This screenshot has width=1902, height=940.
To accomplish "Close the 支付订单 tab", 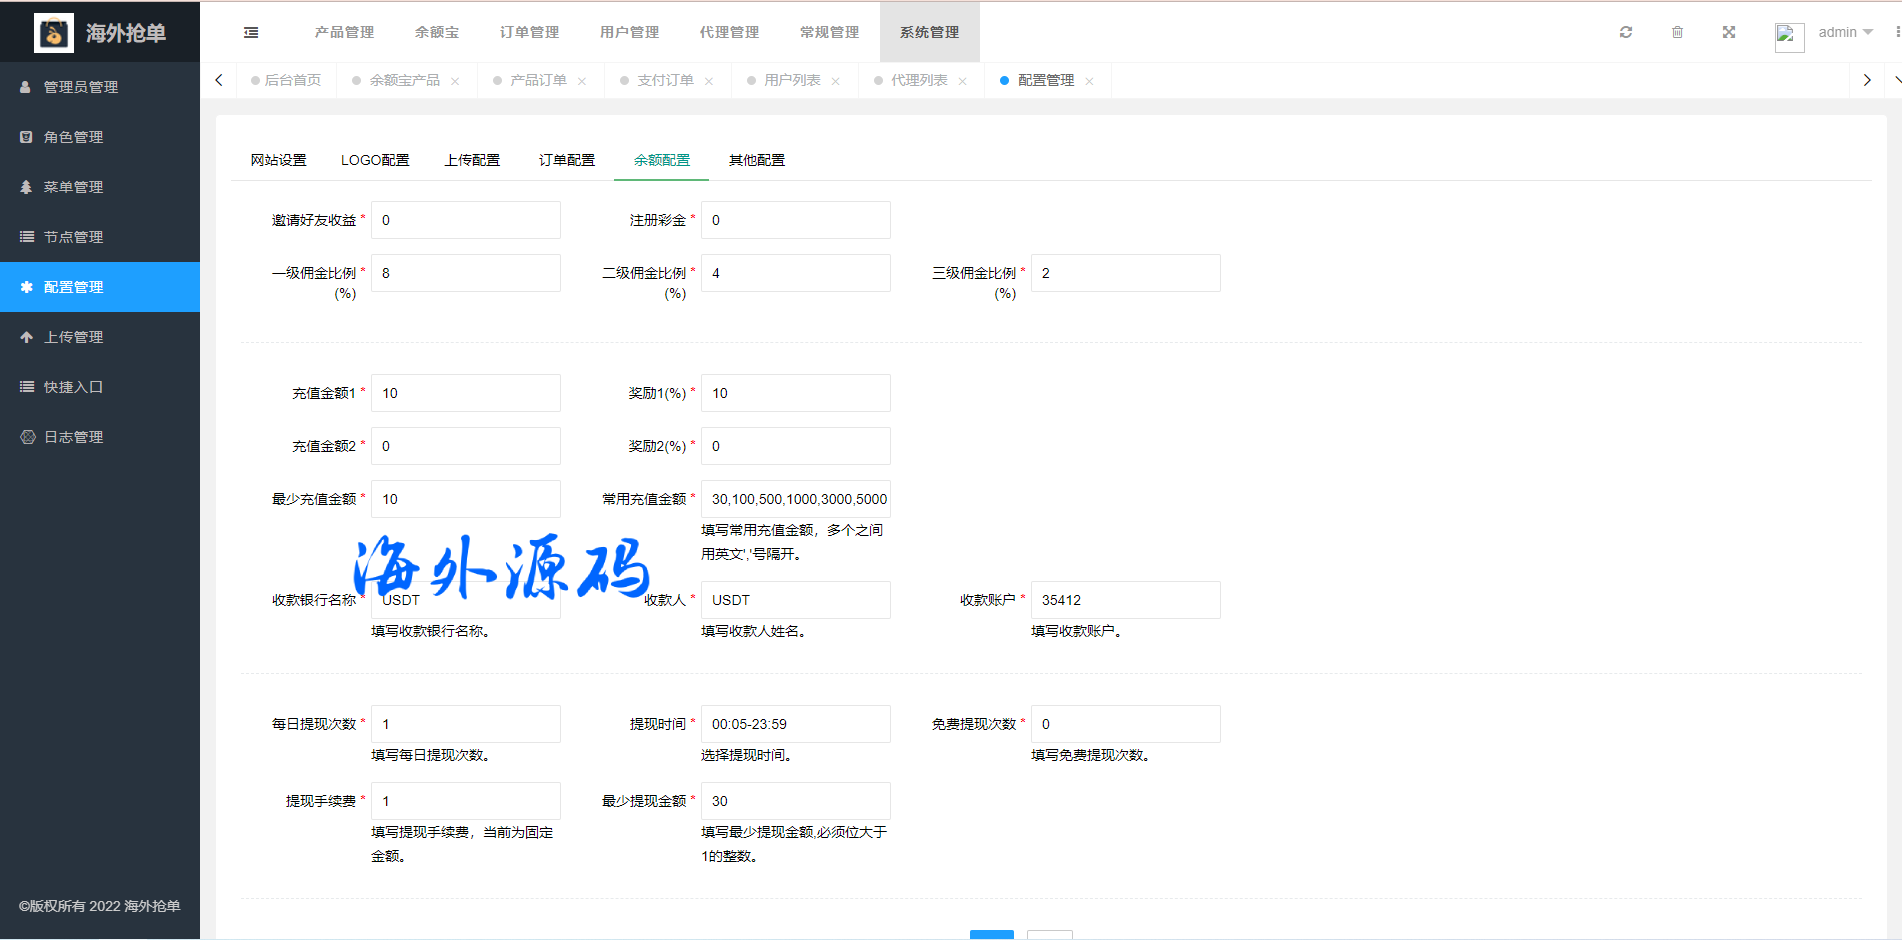I will [x=709, y=81].
